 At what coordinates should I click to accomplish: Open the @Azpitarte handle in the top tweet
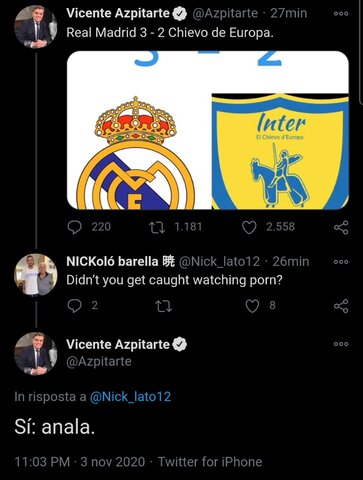tap(225, 13)
